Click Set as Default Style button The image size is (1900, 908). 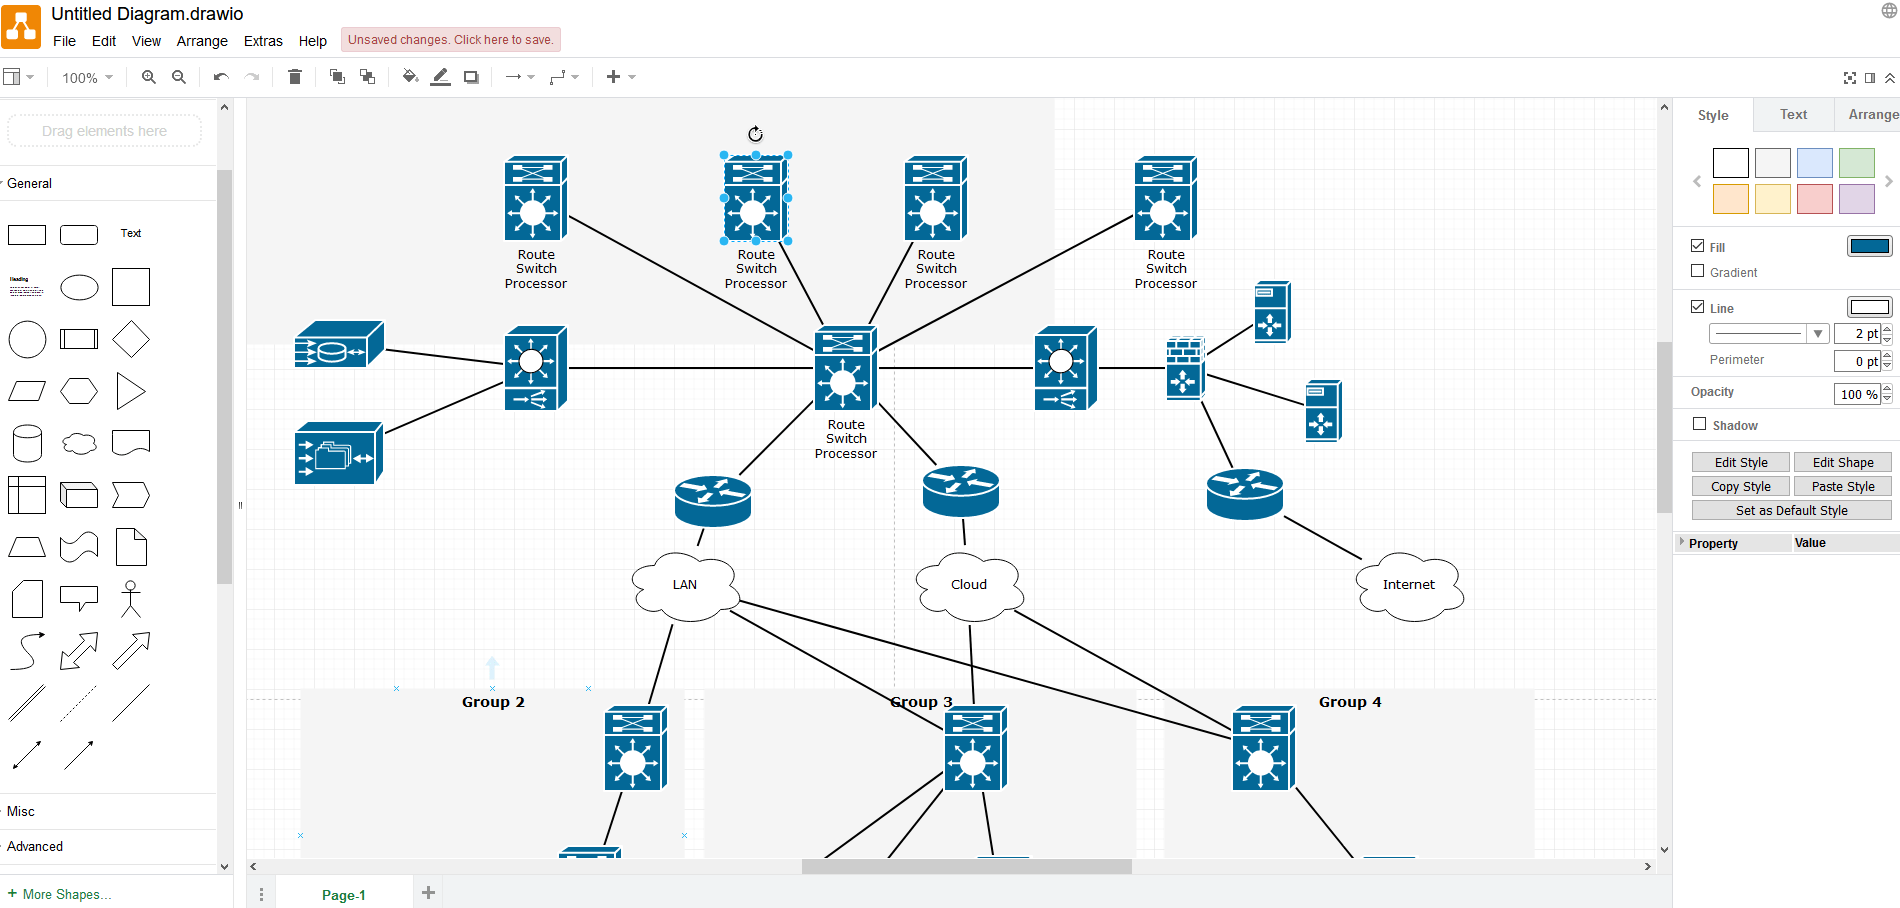click(1792, 510)
